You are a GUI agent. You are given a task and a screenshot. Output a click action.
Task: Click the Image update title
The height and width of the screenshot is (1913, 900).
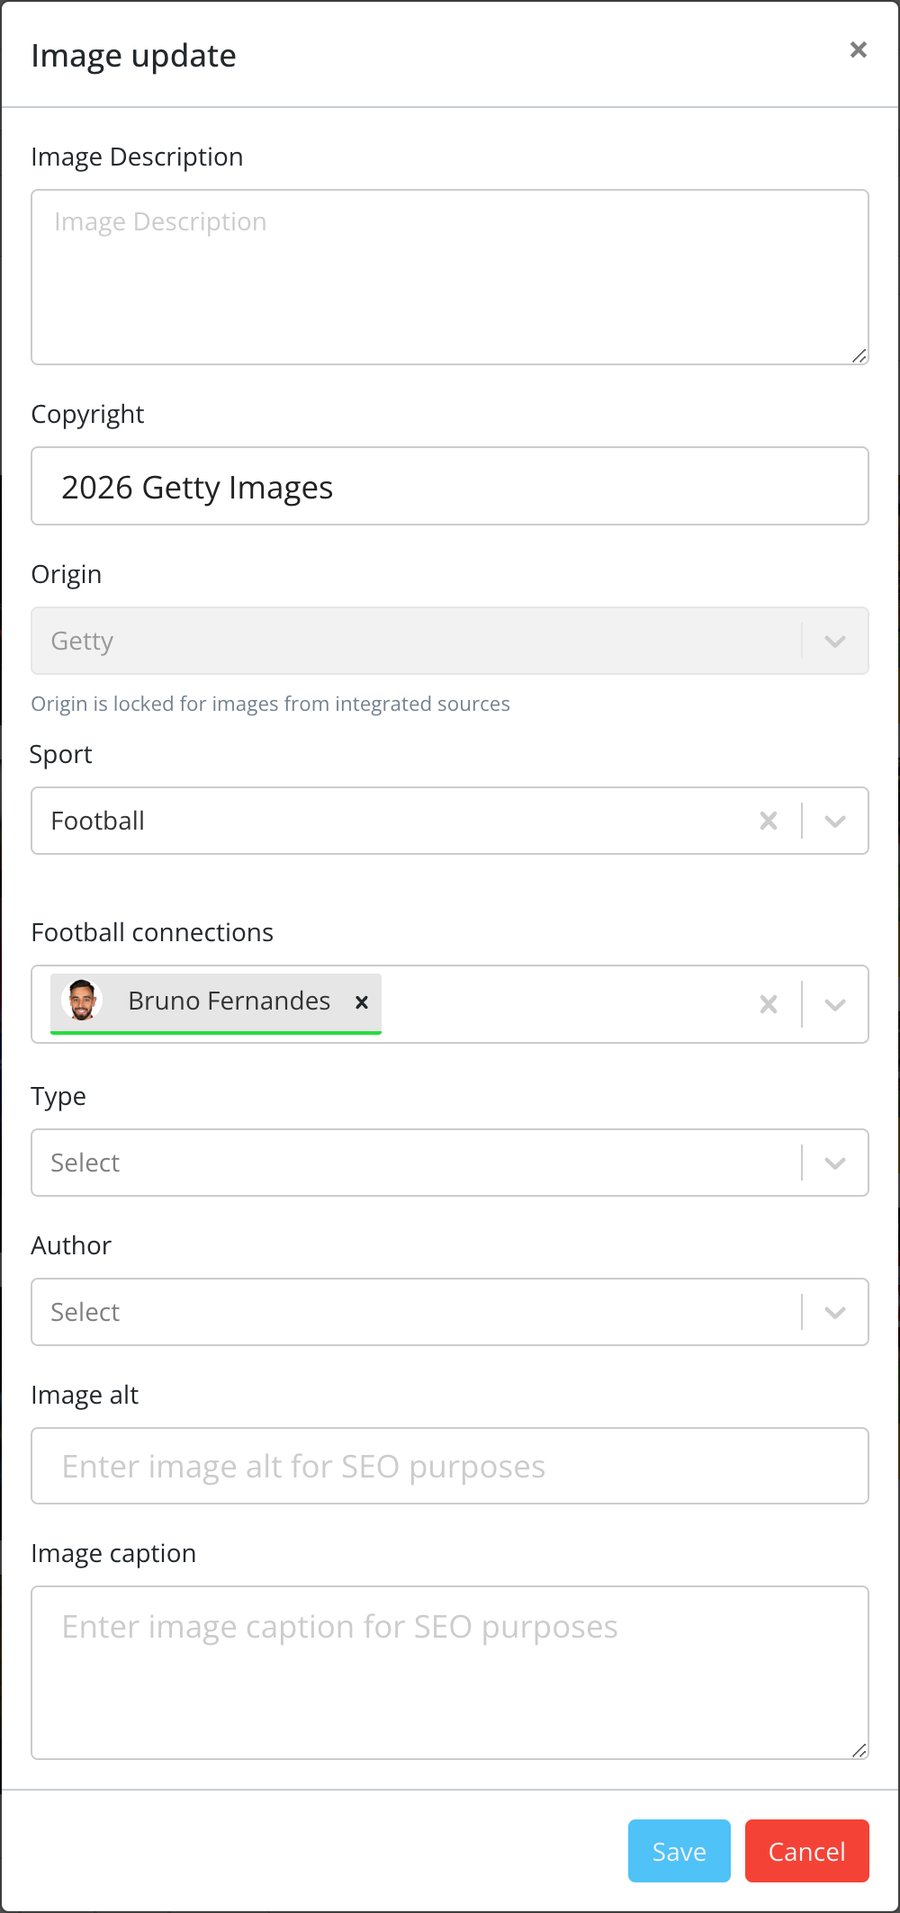tap(134, 56)
